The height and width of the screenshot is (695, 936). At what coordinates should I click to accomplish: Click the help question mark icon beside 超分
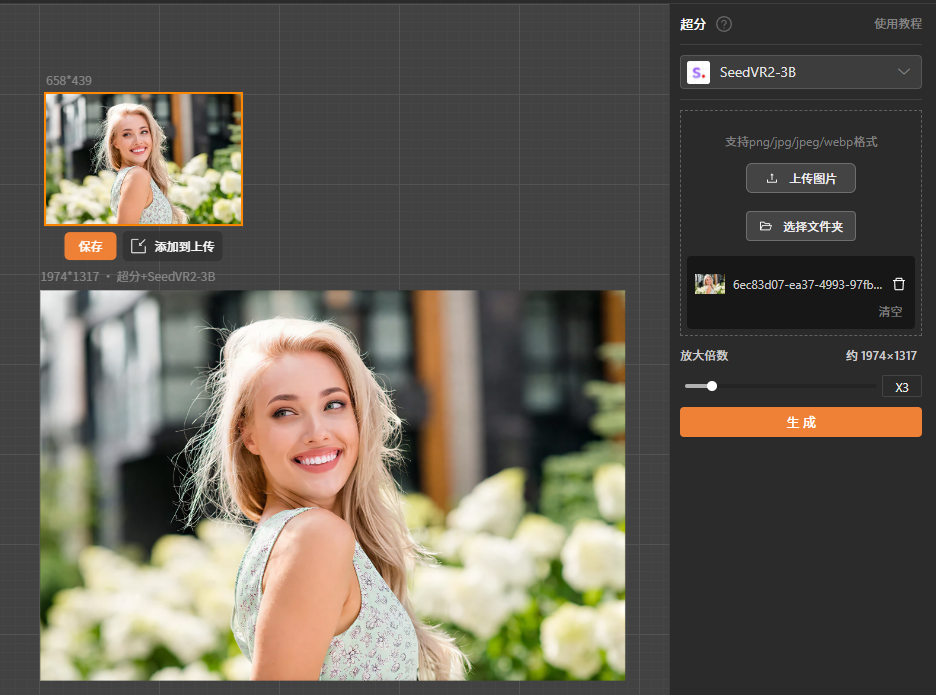click(x=723, y=24)
